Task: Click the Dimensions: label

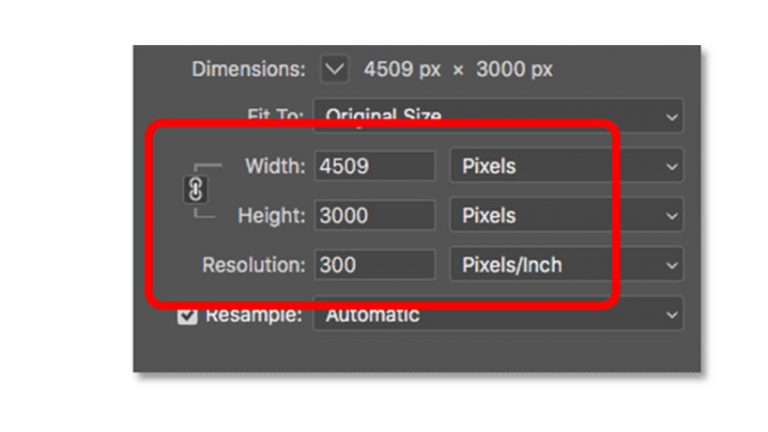Action: (x=248, y=70)
